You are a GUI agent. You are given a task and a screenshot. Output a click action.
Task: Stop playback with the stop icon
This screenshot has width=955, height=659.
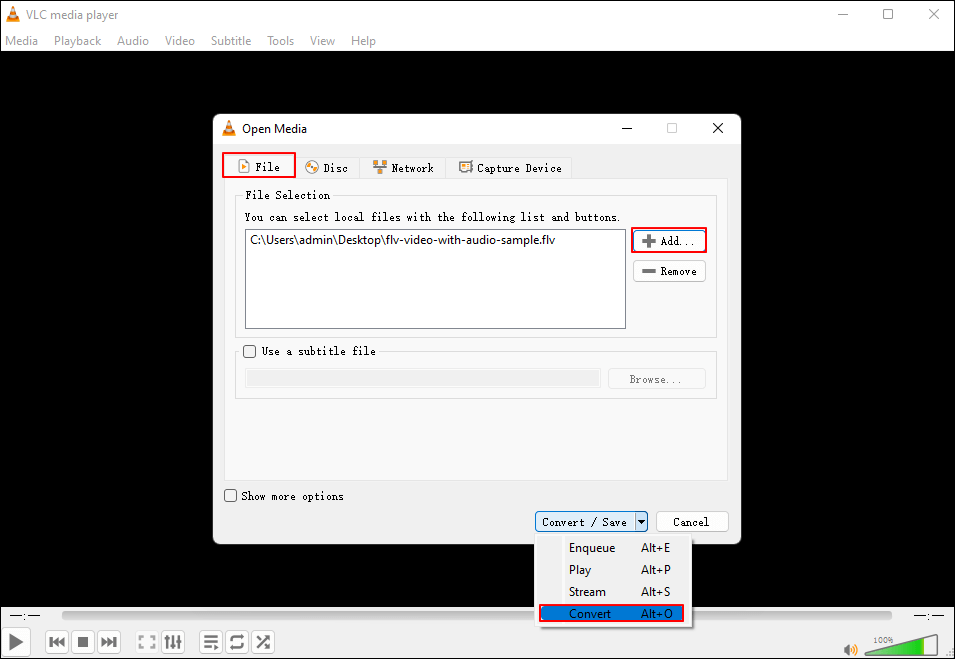(84, 642)
